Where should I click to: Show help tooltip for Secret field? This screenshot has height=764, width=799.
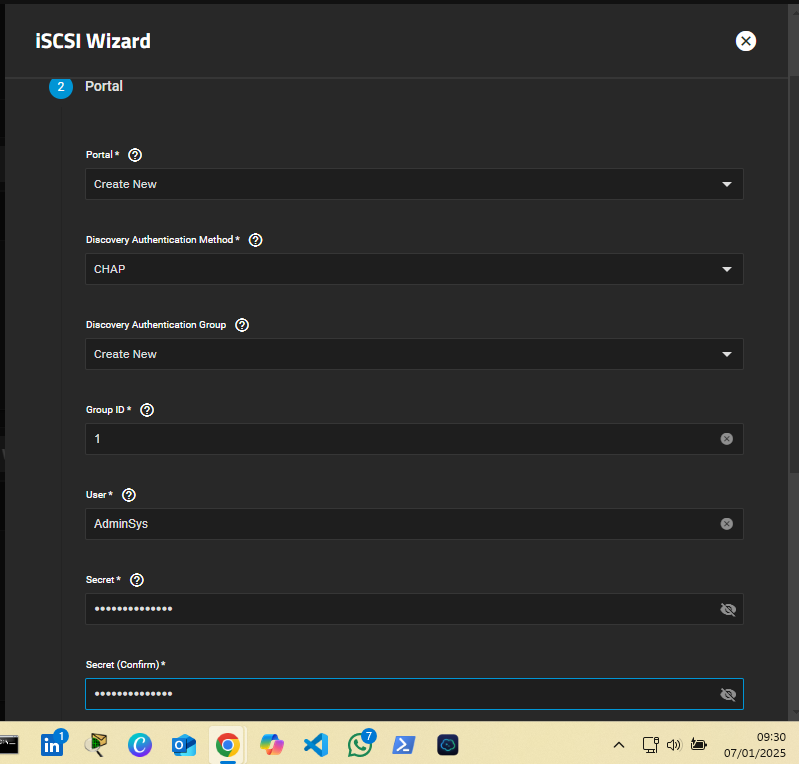point(137,580)
